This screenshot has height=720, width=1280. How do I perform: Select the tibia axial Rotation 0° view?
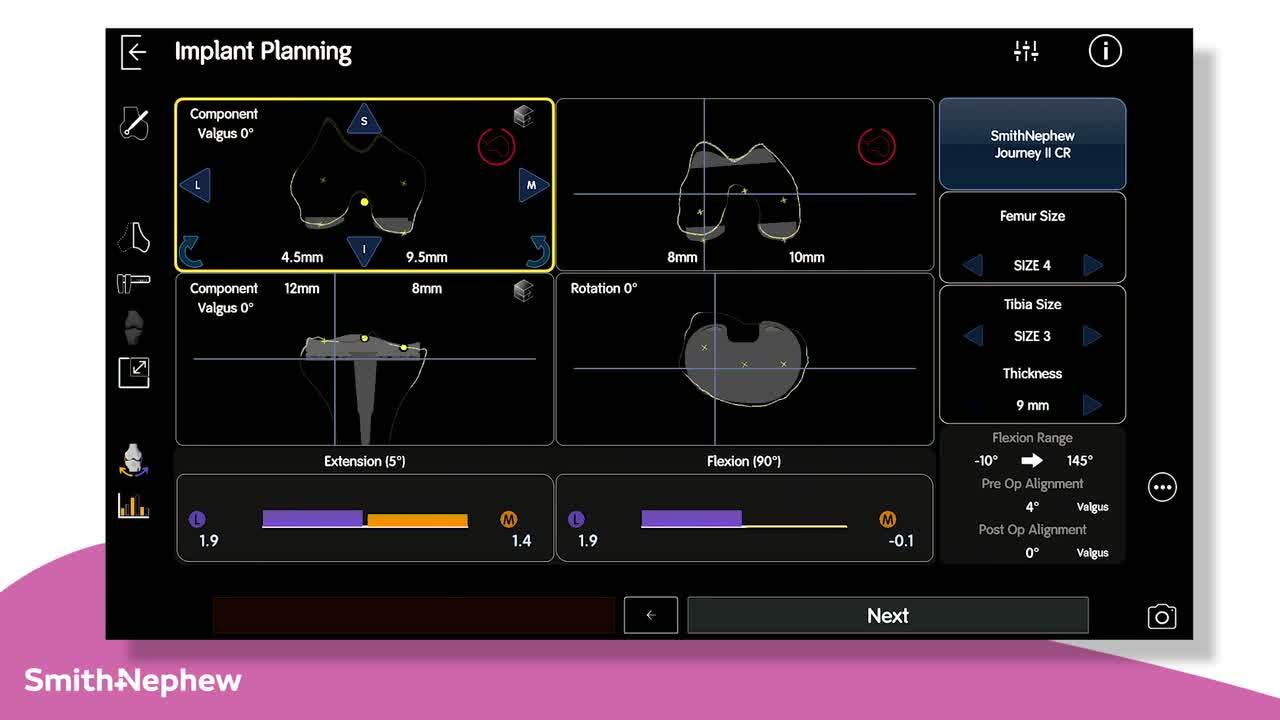(x=745, y=359)
